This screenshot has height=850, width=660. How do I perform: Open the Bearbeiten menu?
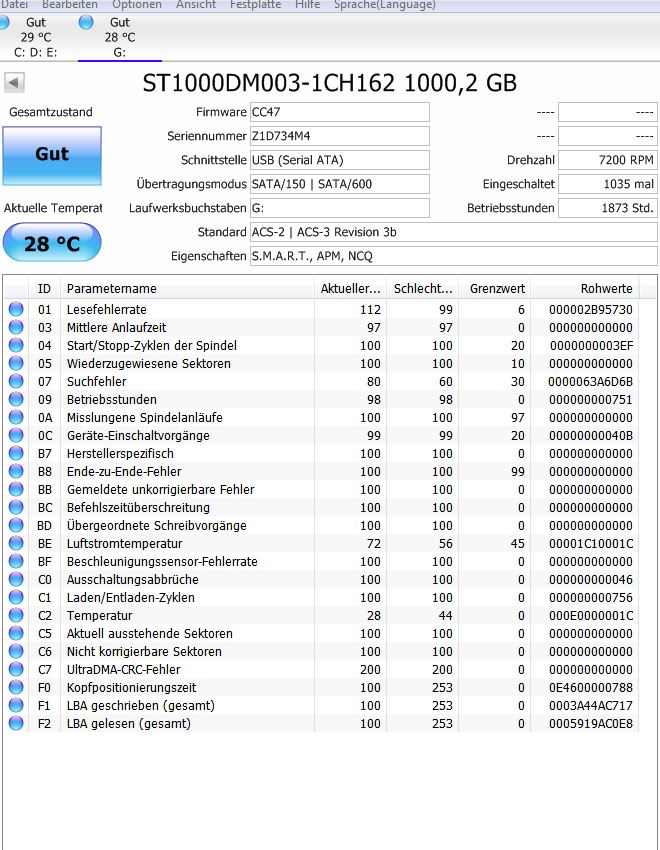click(x=70, y=5)
